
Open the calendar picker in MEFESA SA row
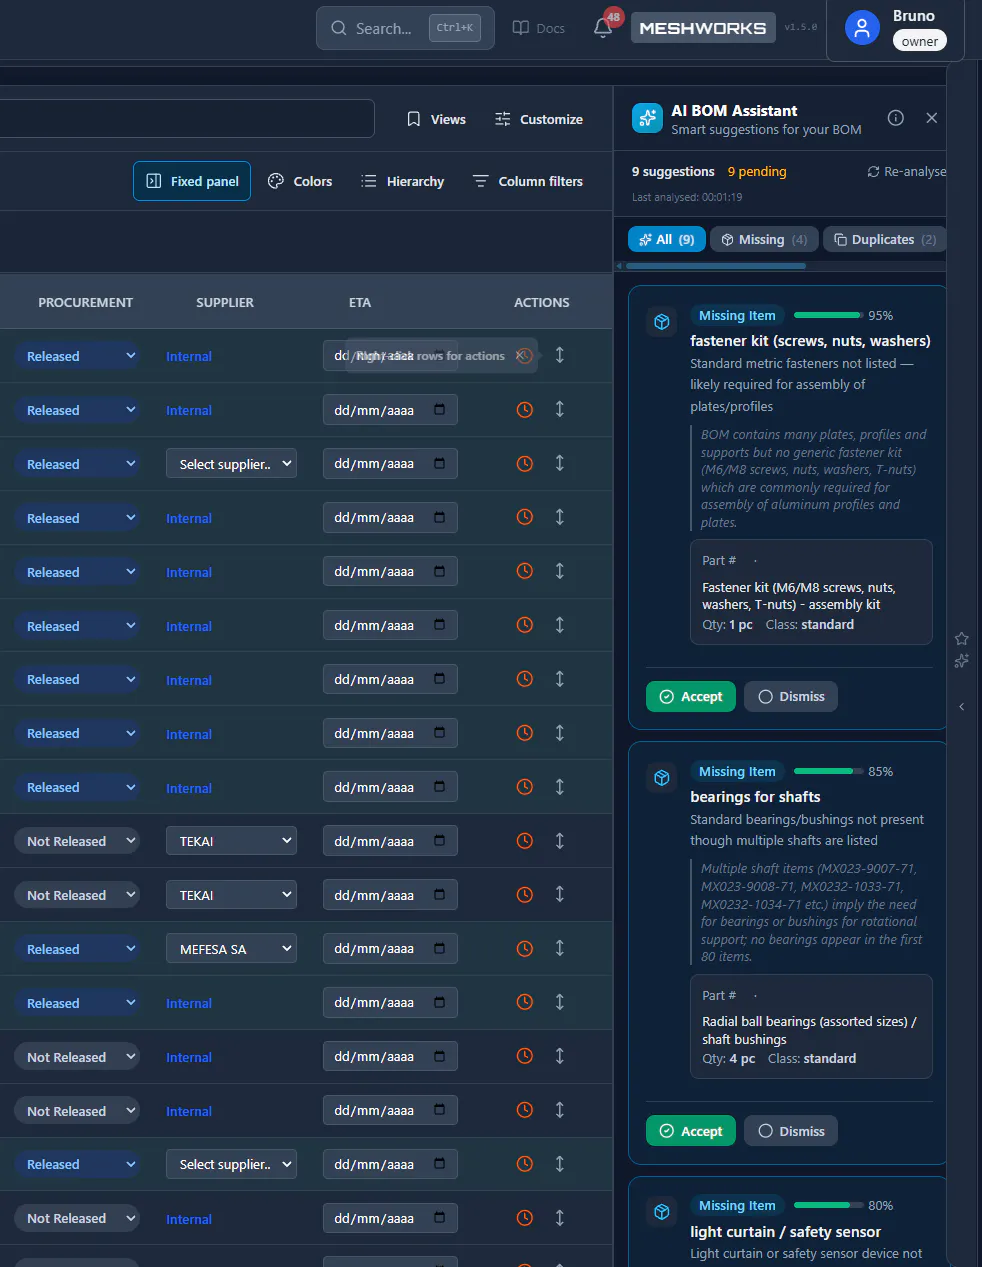point(439,948)
